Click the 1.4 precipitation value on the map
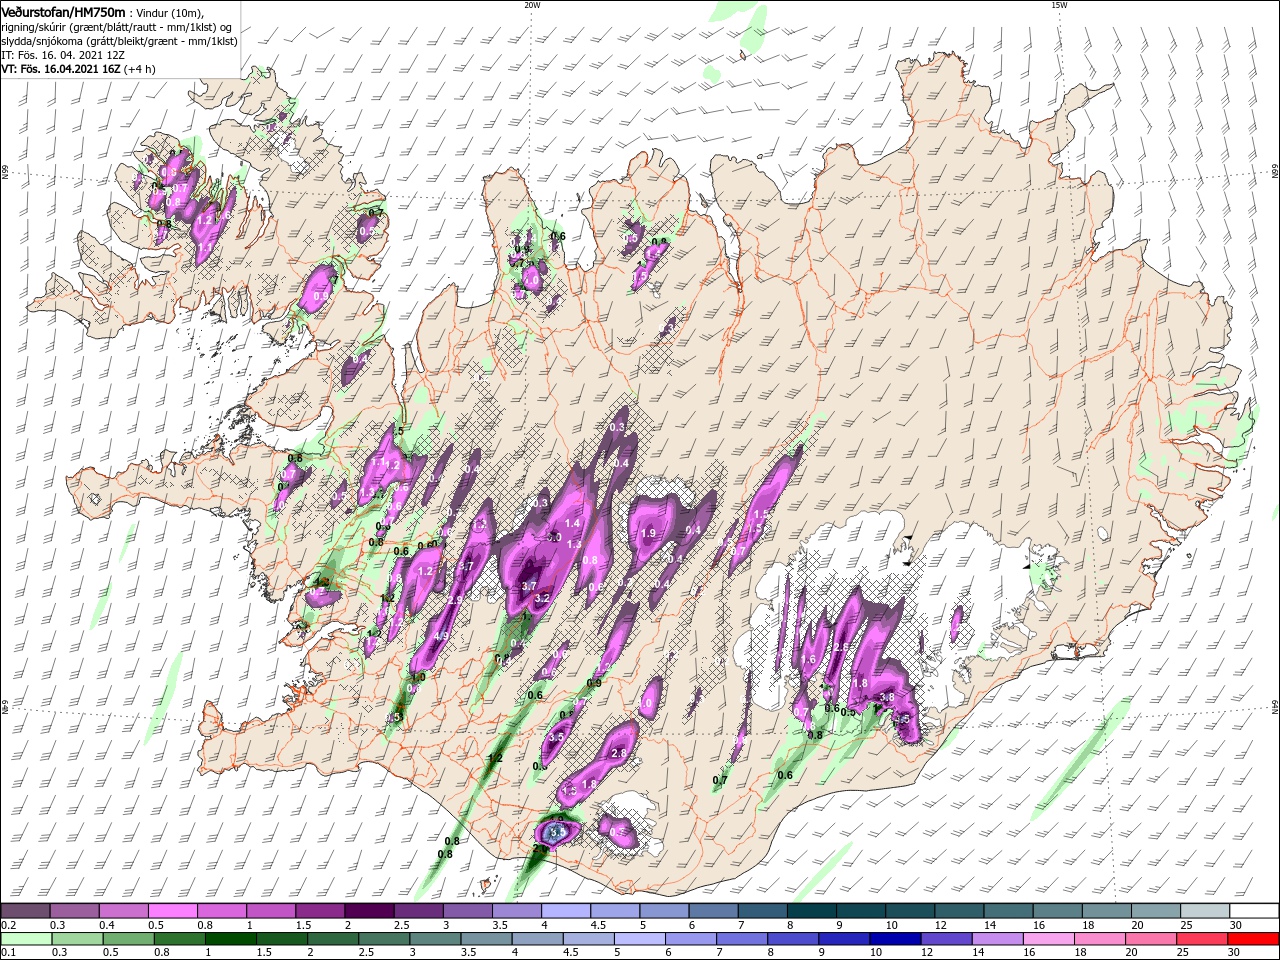 573,523
